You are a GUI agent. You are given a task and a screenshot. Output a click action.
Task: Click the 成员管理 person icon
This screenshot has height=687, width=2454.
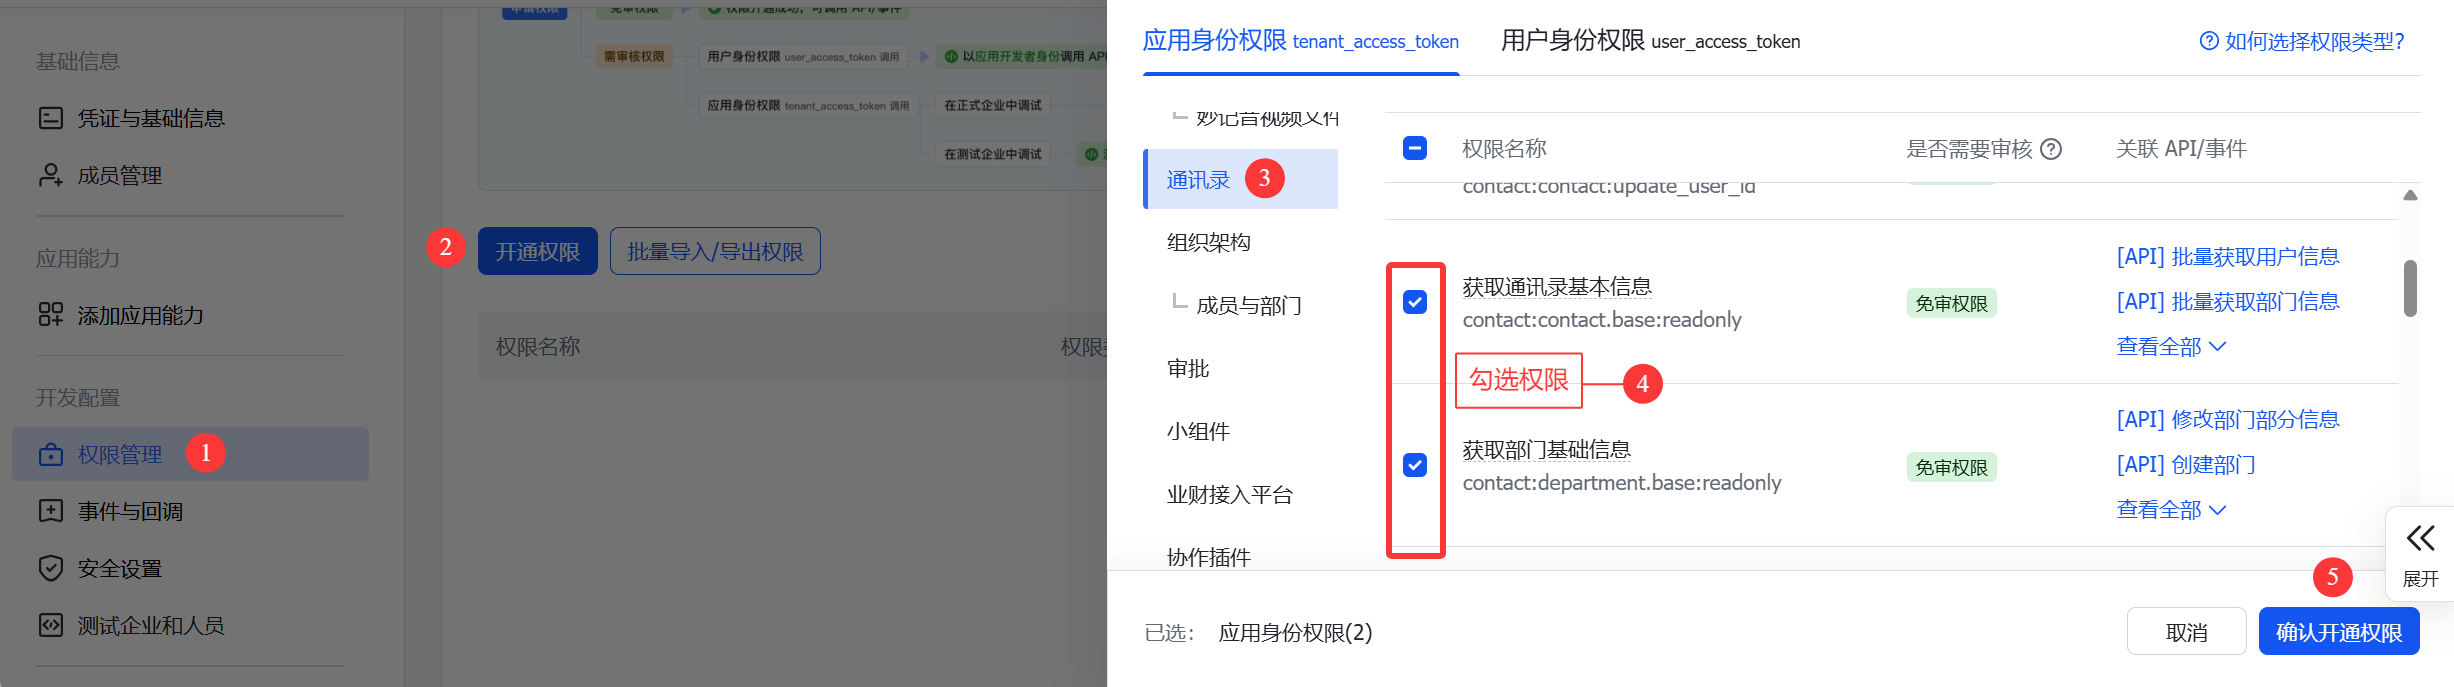point(50,175)
